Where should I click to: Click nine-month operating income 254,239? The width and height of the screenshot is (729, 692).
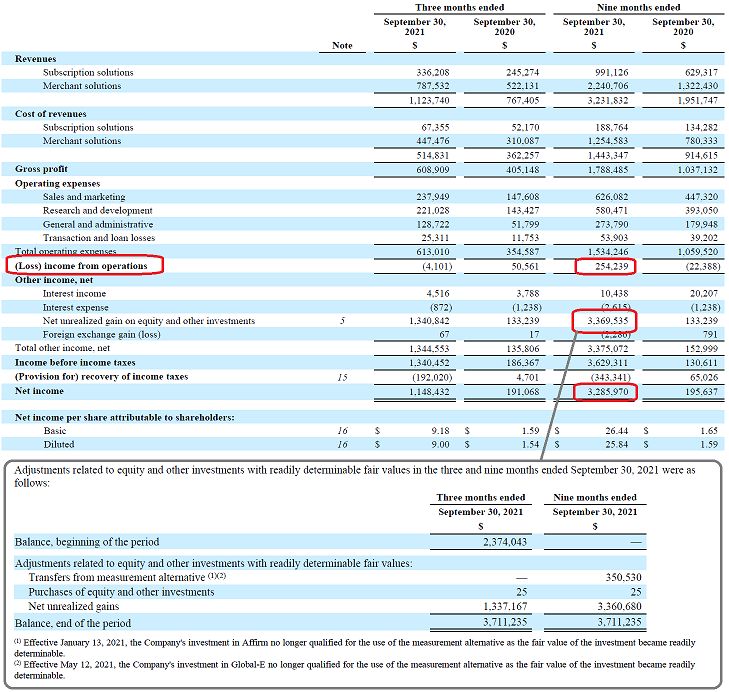point(611,266)
